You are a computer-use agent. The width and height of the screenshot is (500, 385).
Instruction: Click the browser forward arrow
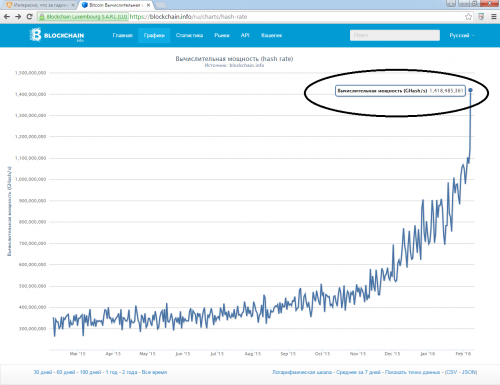(18, 17)
